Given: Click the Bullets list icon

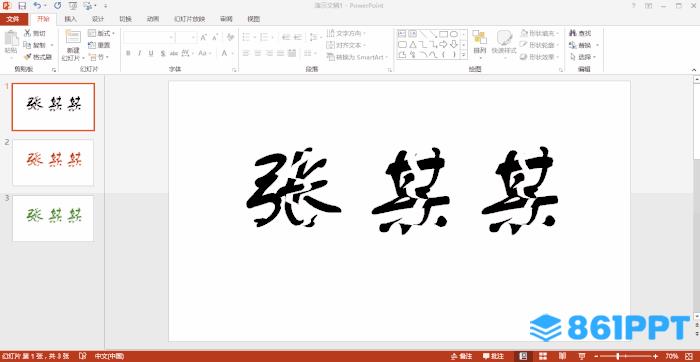Looking at the screenshot, I should coord(246,37).
